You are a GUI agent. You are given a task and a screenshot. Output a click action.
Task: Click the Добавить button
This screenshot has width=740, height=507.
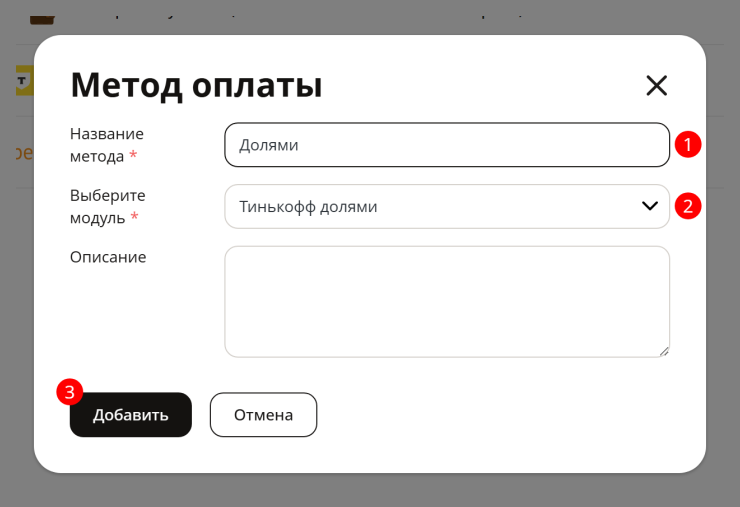131,414
